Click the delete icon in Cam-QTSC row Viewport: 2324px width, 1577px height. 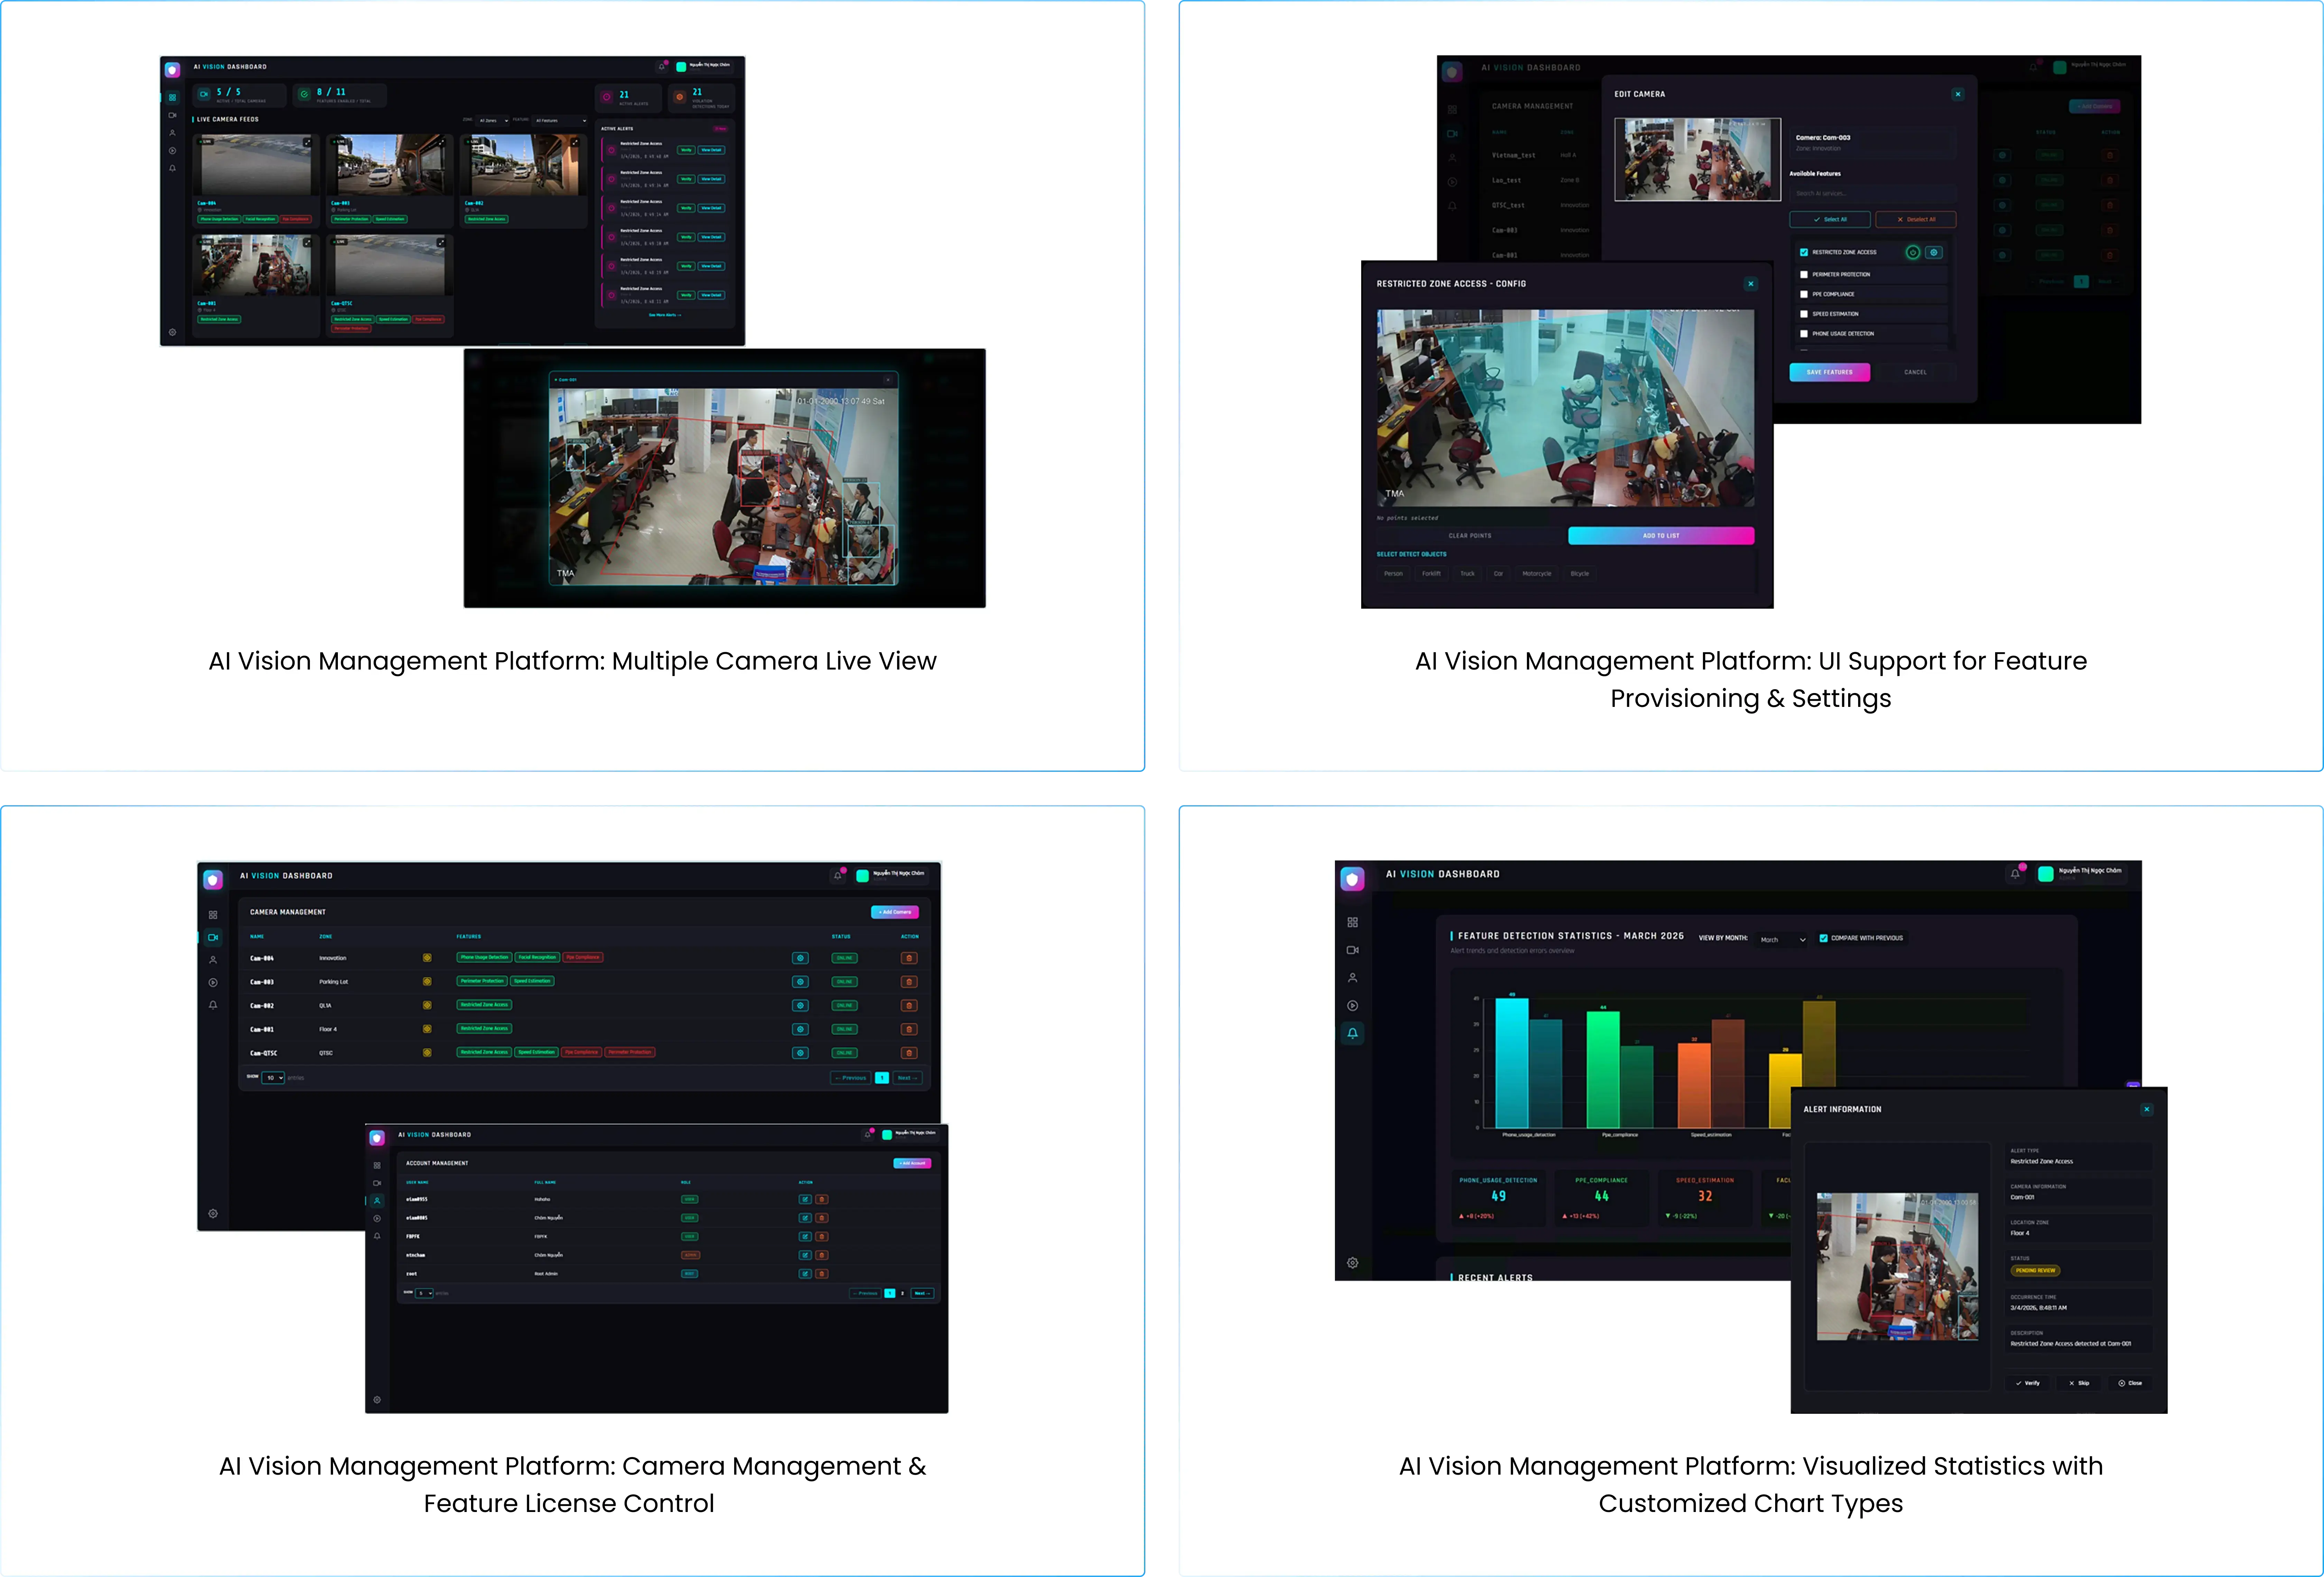click(909, 1053)
